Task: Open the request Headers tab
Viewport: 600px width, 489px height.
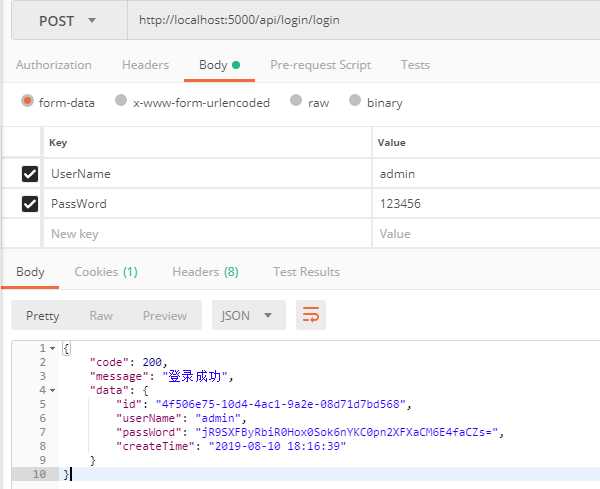Action: click(145, 65)
